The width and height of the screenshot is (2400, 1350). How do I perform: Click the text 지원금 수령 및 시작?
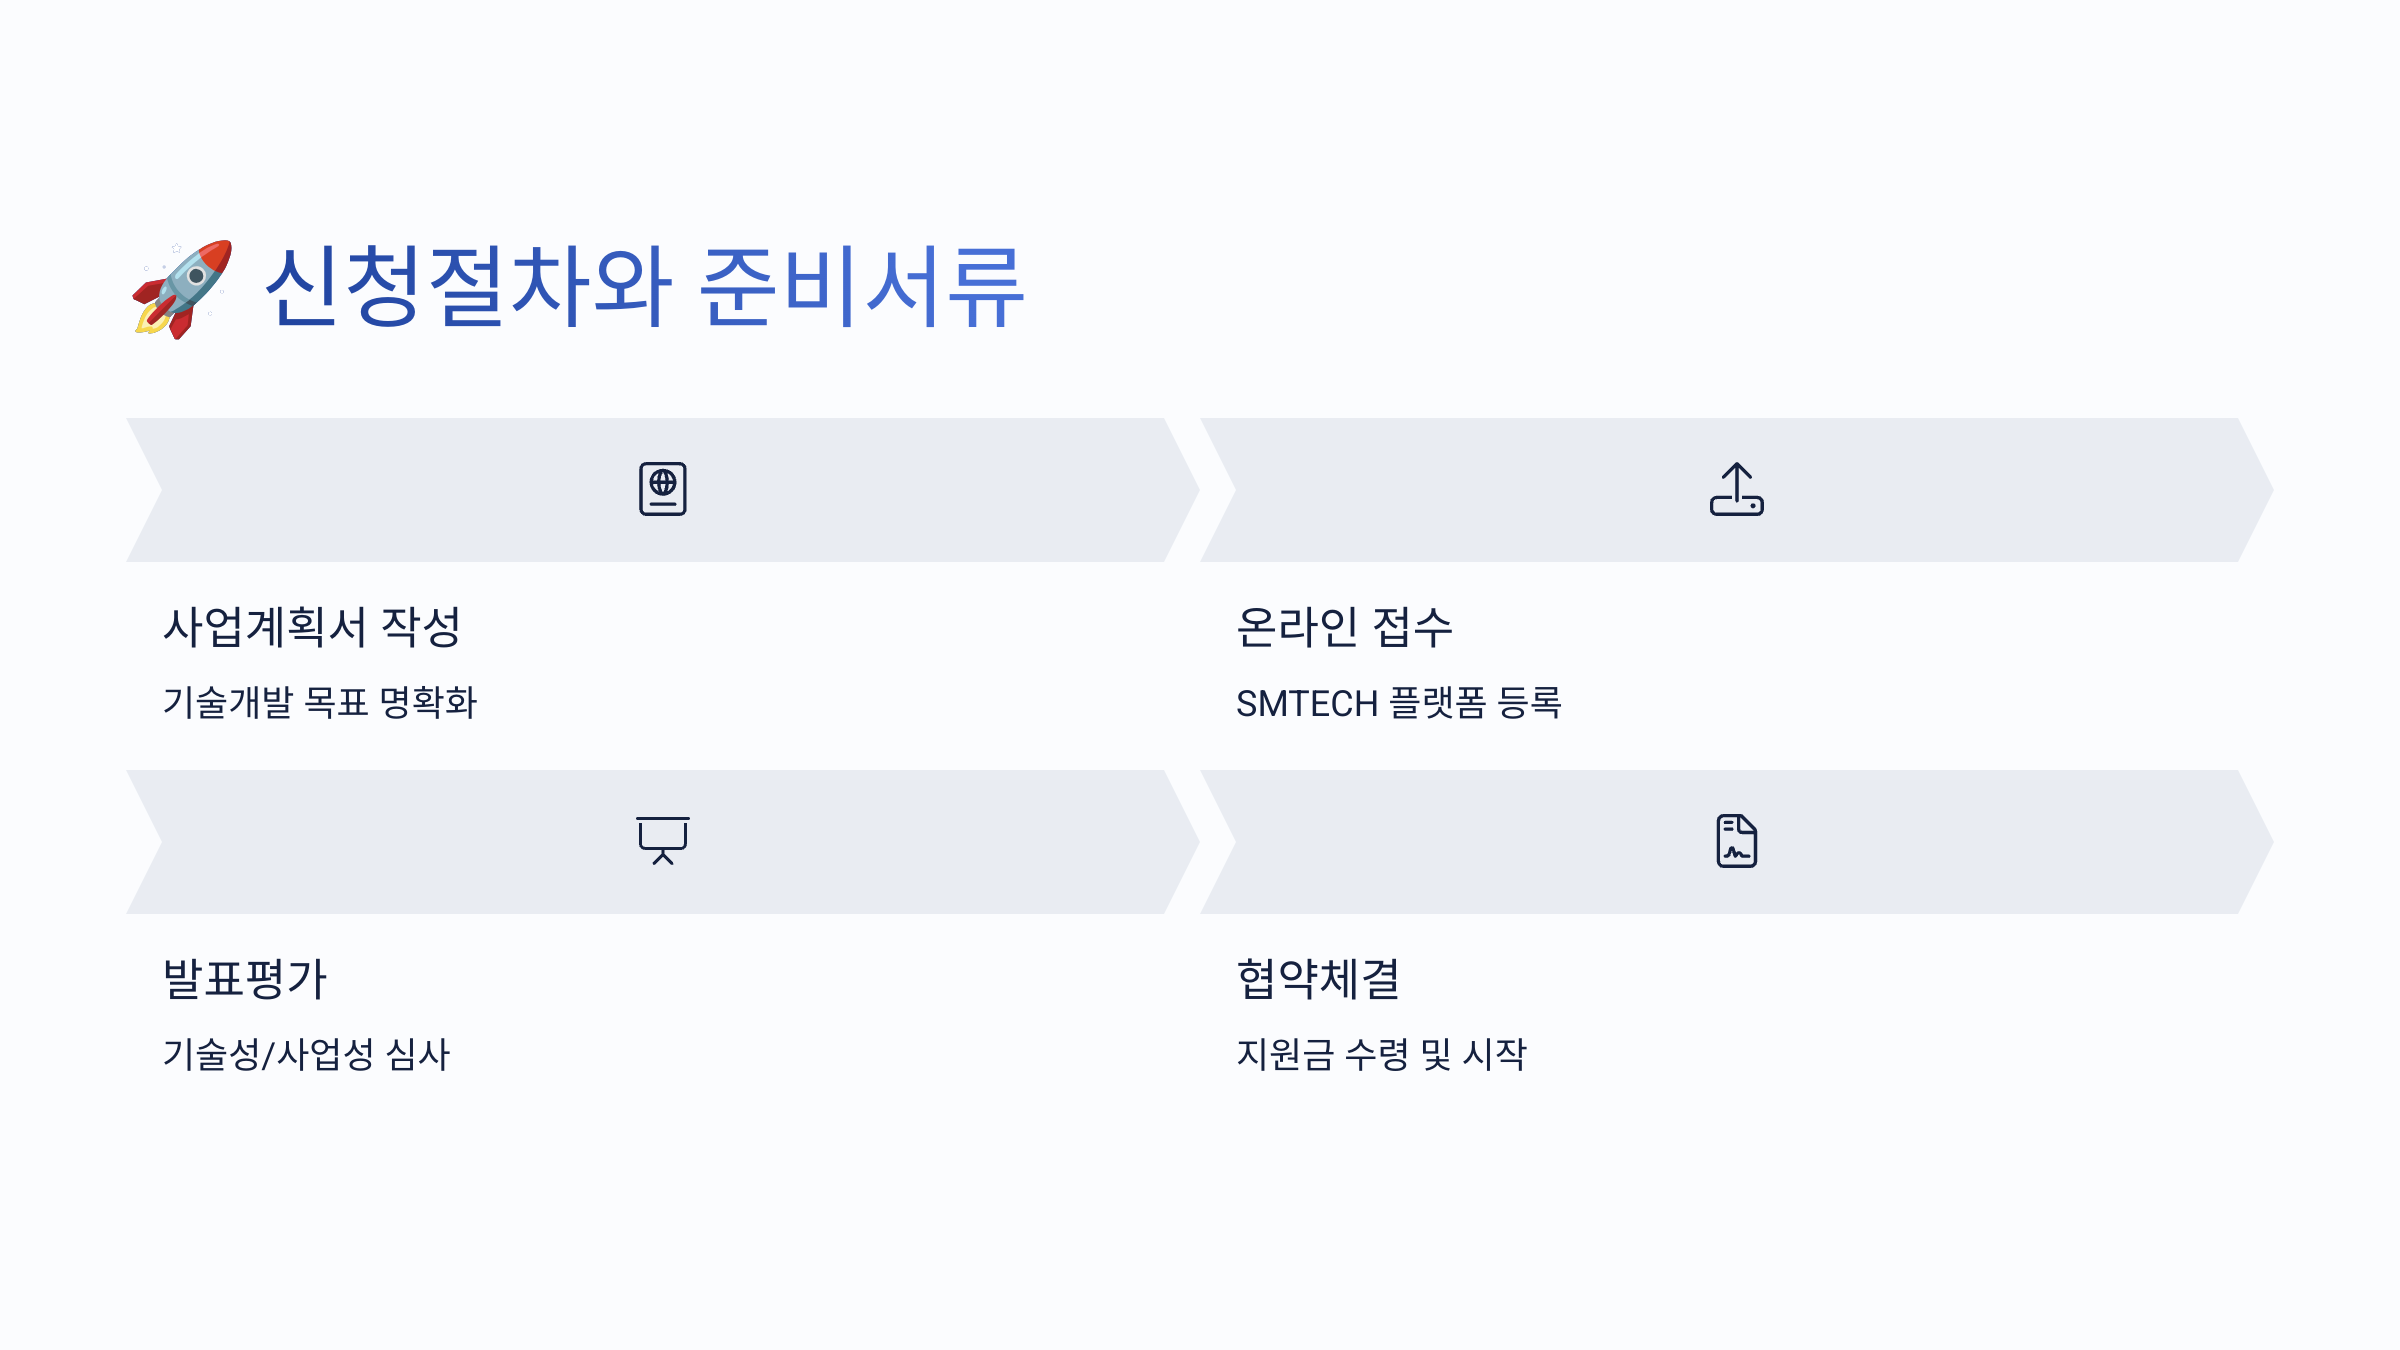point(1382,1055)
